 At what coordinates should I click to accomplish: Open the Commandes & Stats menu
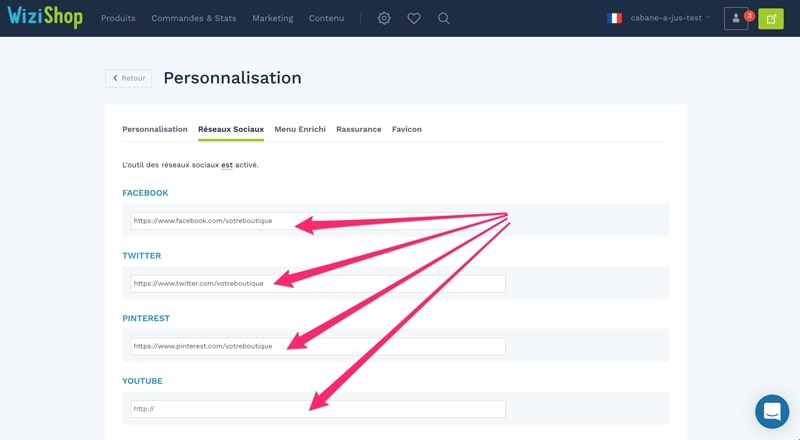tap(194, 18)
